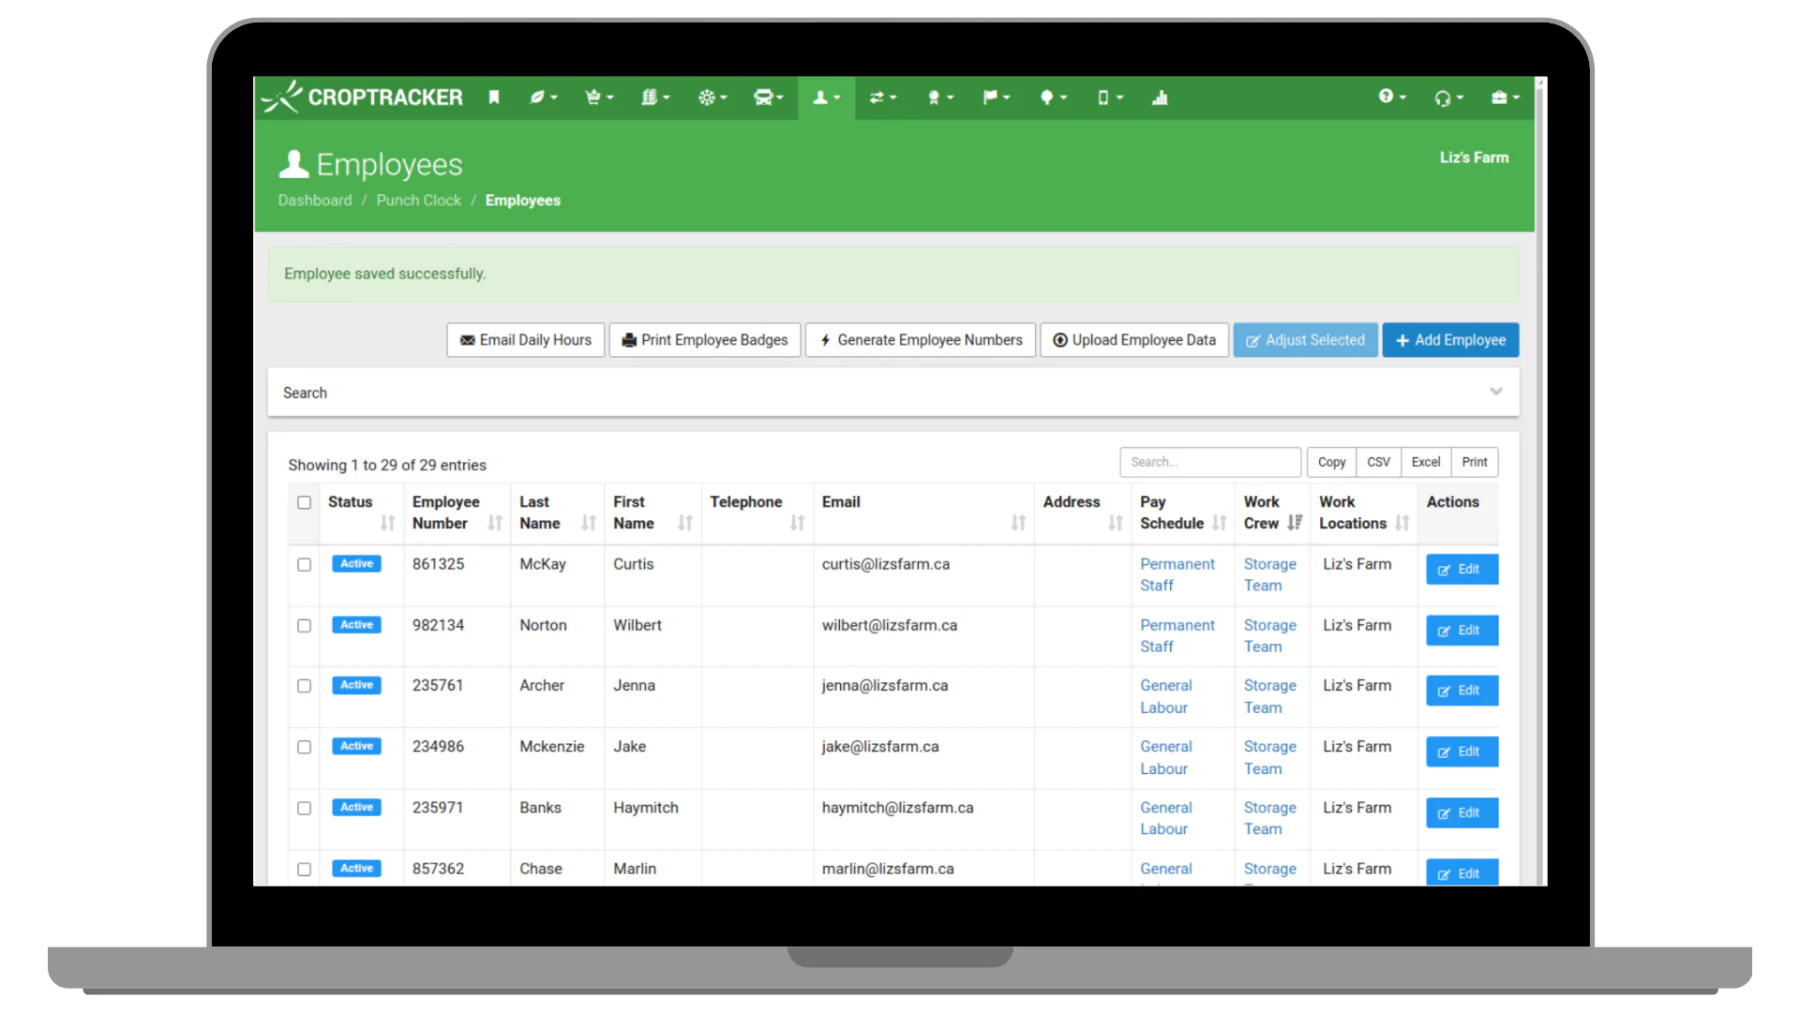Click Adjust Selected button
Image resolution: width=1800 pixels, height=1012 pixels.
(x=1305, y=340)
